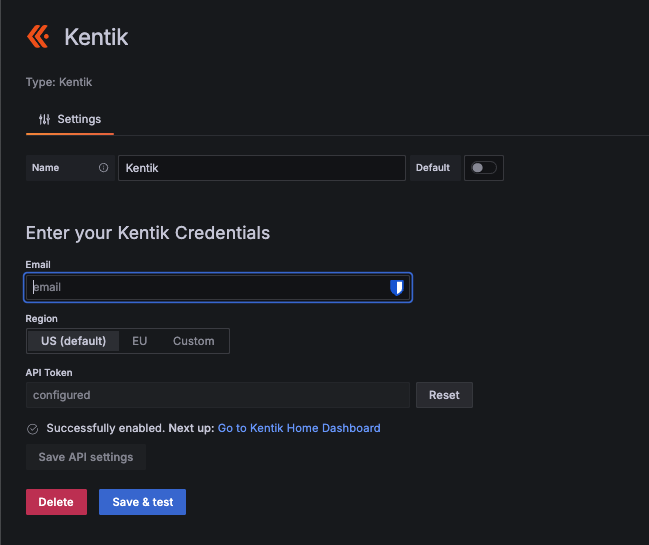
Task: Click the Save & test button
Action: pos(142,502)
